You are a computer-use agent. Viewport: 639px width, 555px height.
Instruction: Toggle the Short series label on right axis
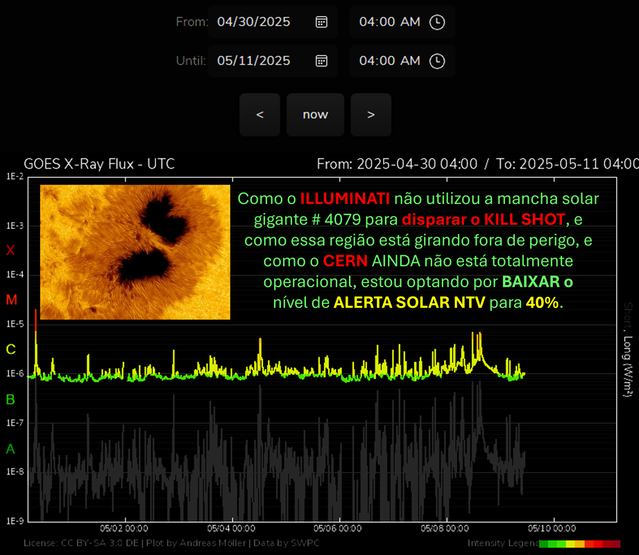pyautogui.click(x=628, y=315)
